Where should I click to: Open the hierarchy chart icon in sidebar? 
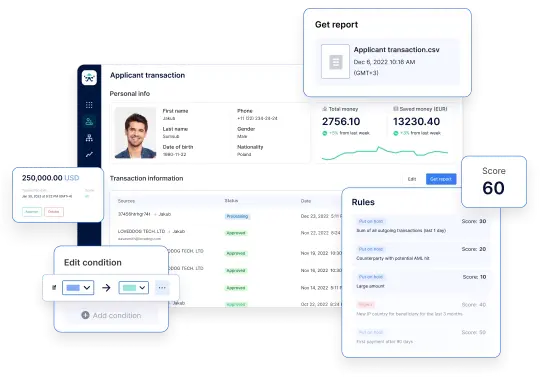pyautogui.click(x=89, y=138)
